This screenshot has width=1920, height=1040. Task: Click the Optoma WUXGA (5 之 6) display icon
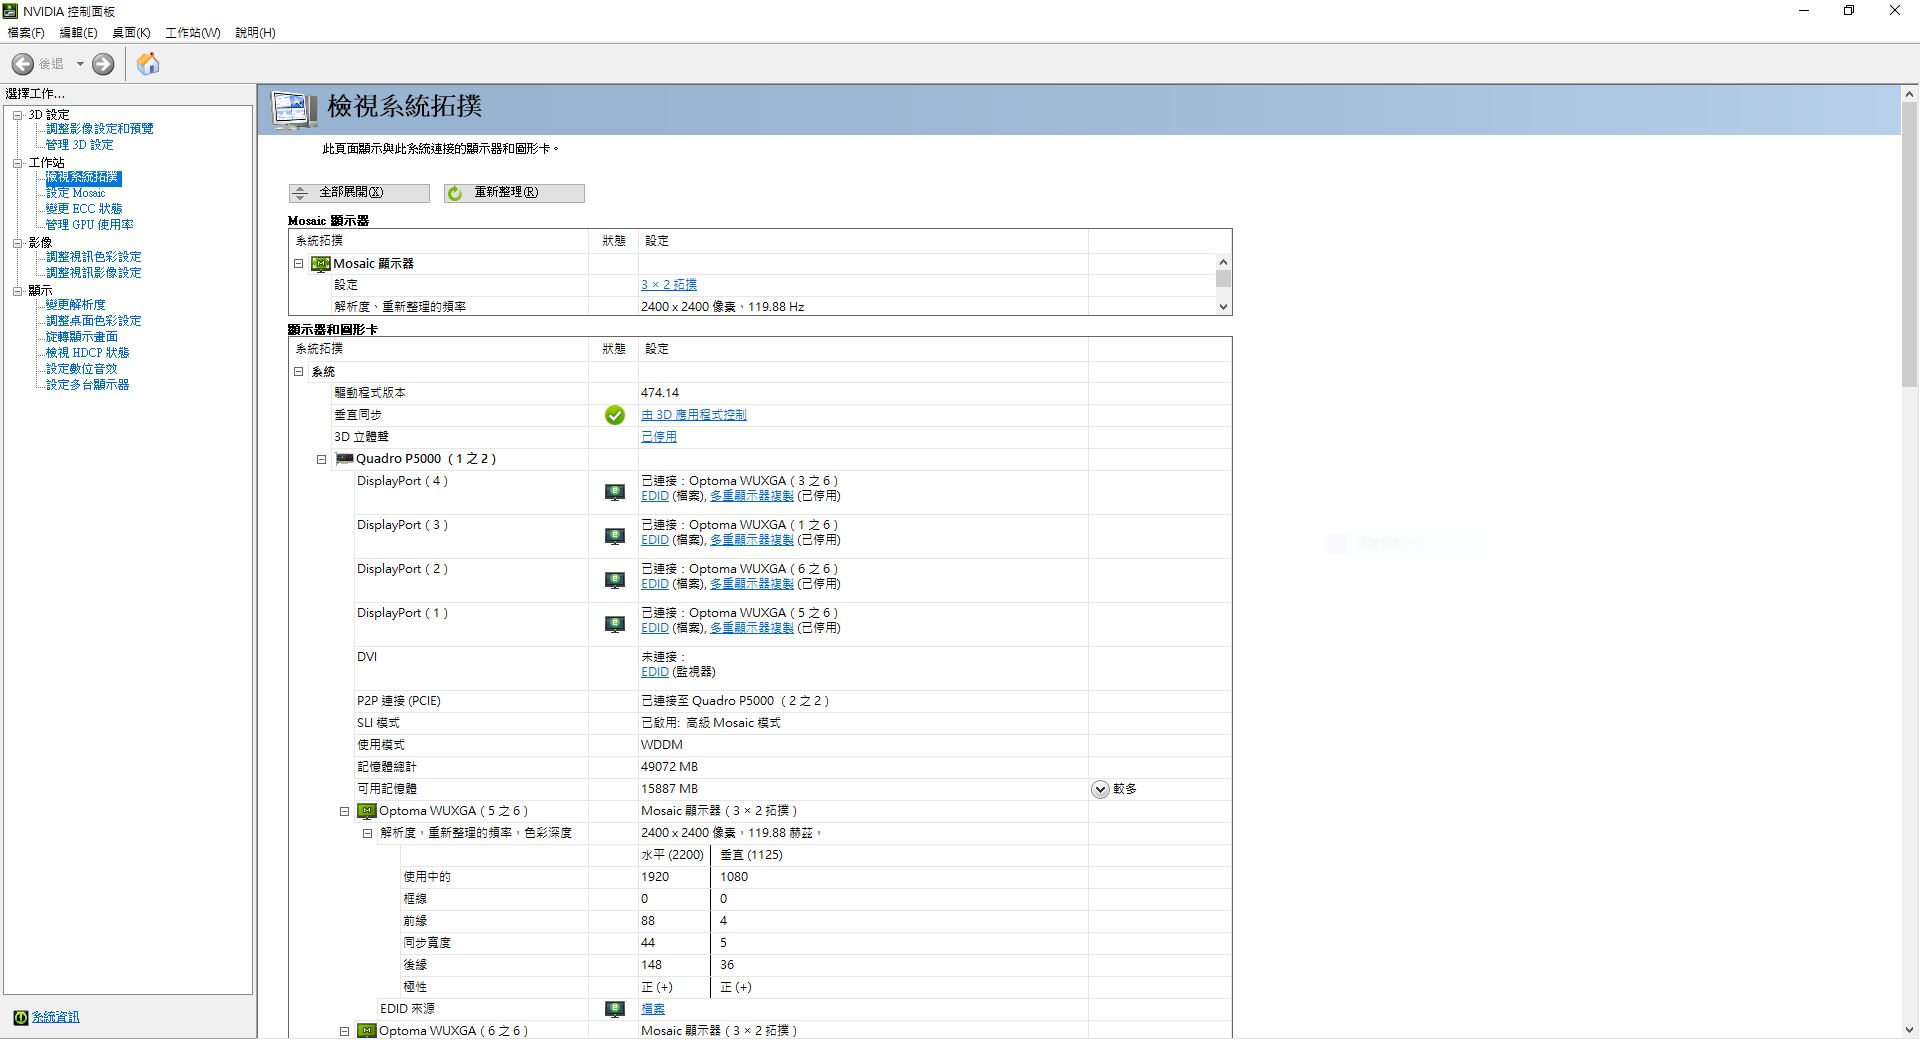click(x=367, y=811)
